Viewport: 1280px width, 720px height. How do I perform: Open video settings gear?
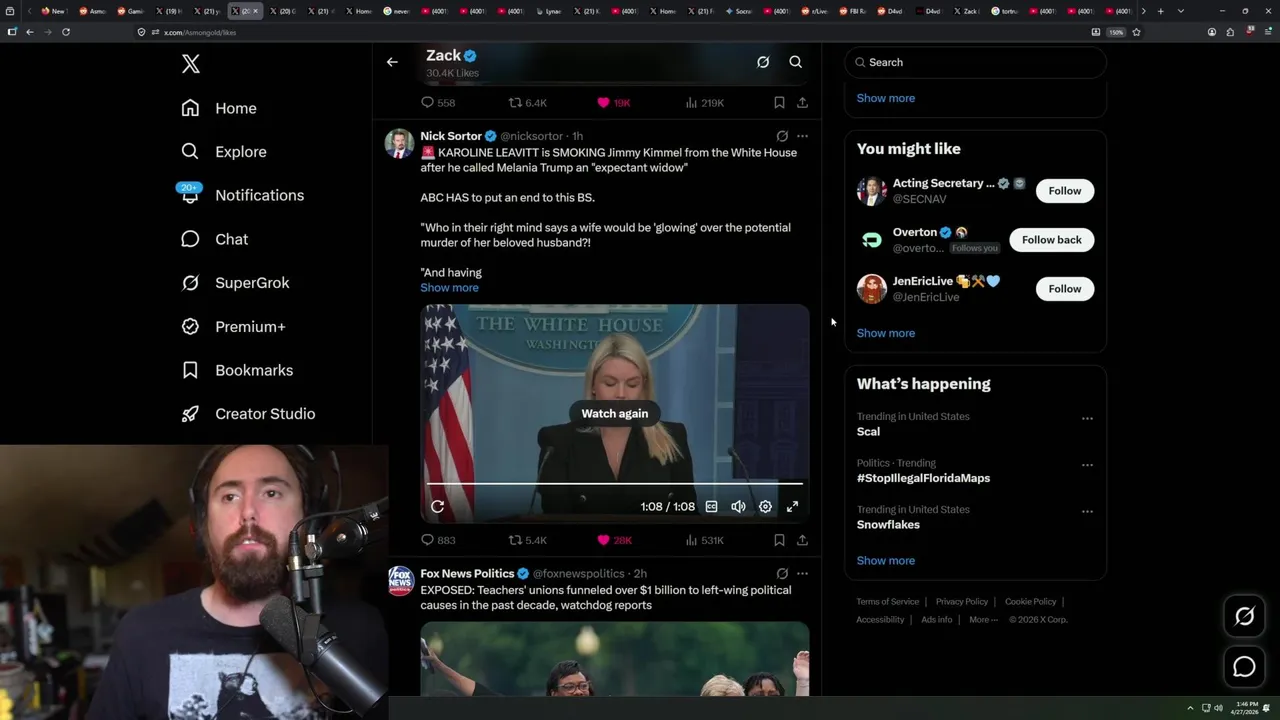[765, 507]
